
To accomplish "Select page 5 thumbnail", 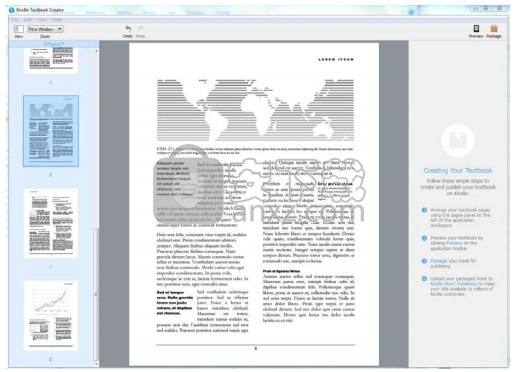I will point(51,60).
